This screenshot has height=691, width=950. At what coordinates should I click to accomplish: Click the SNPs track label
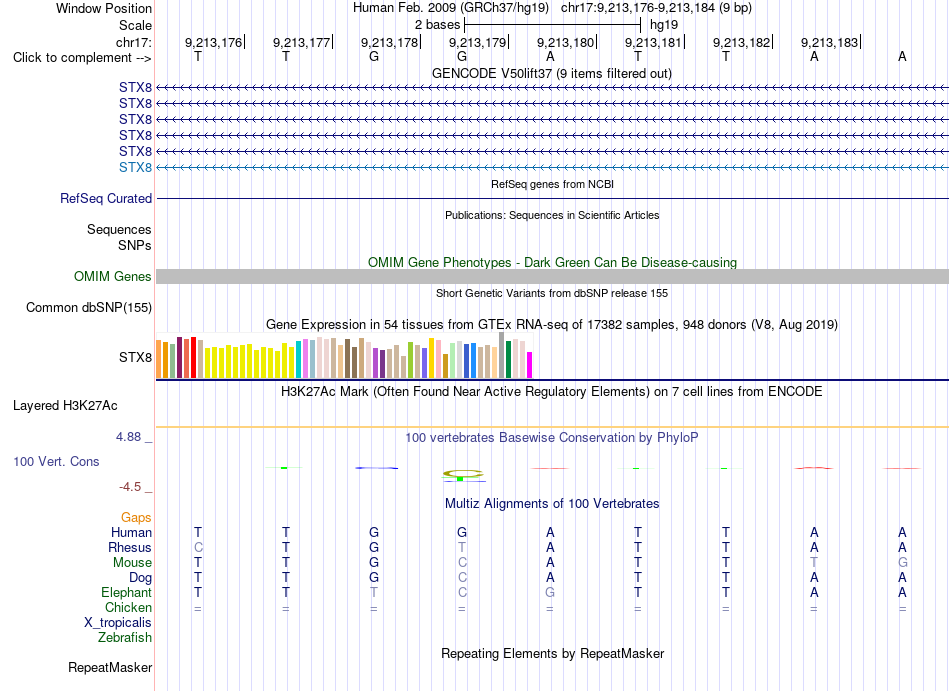(135, 245)
